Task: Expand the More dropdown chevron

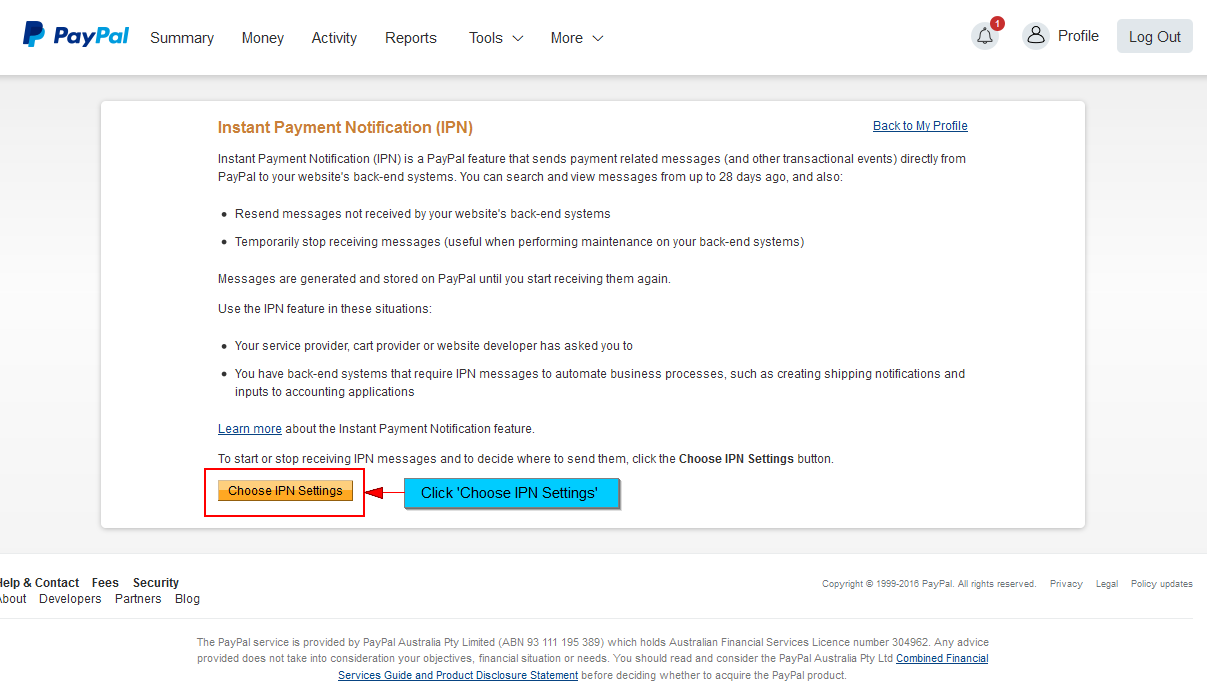Action: pos(598,38)
